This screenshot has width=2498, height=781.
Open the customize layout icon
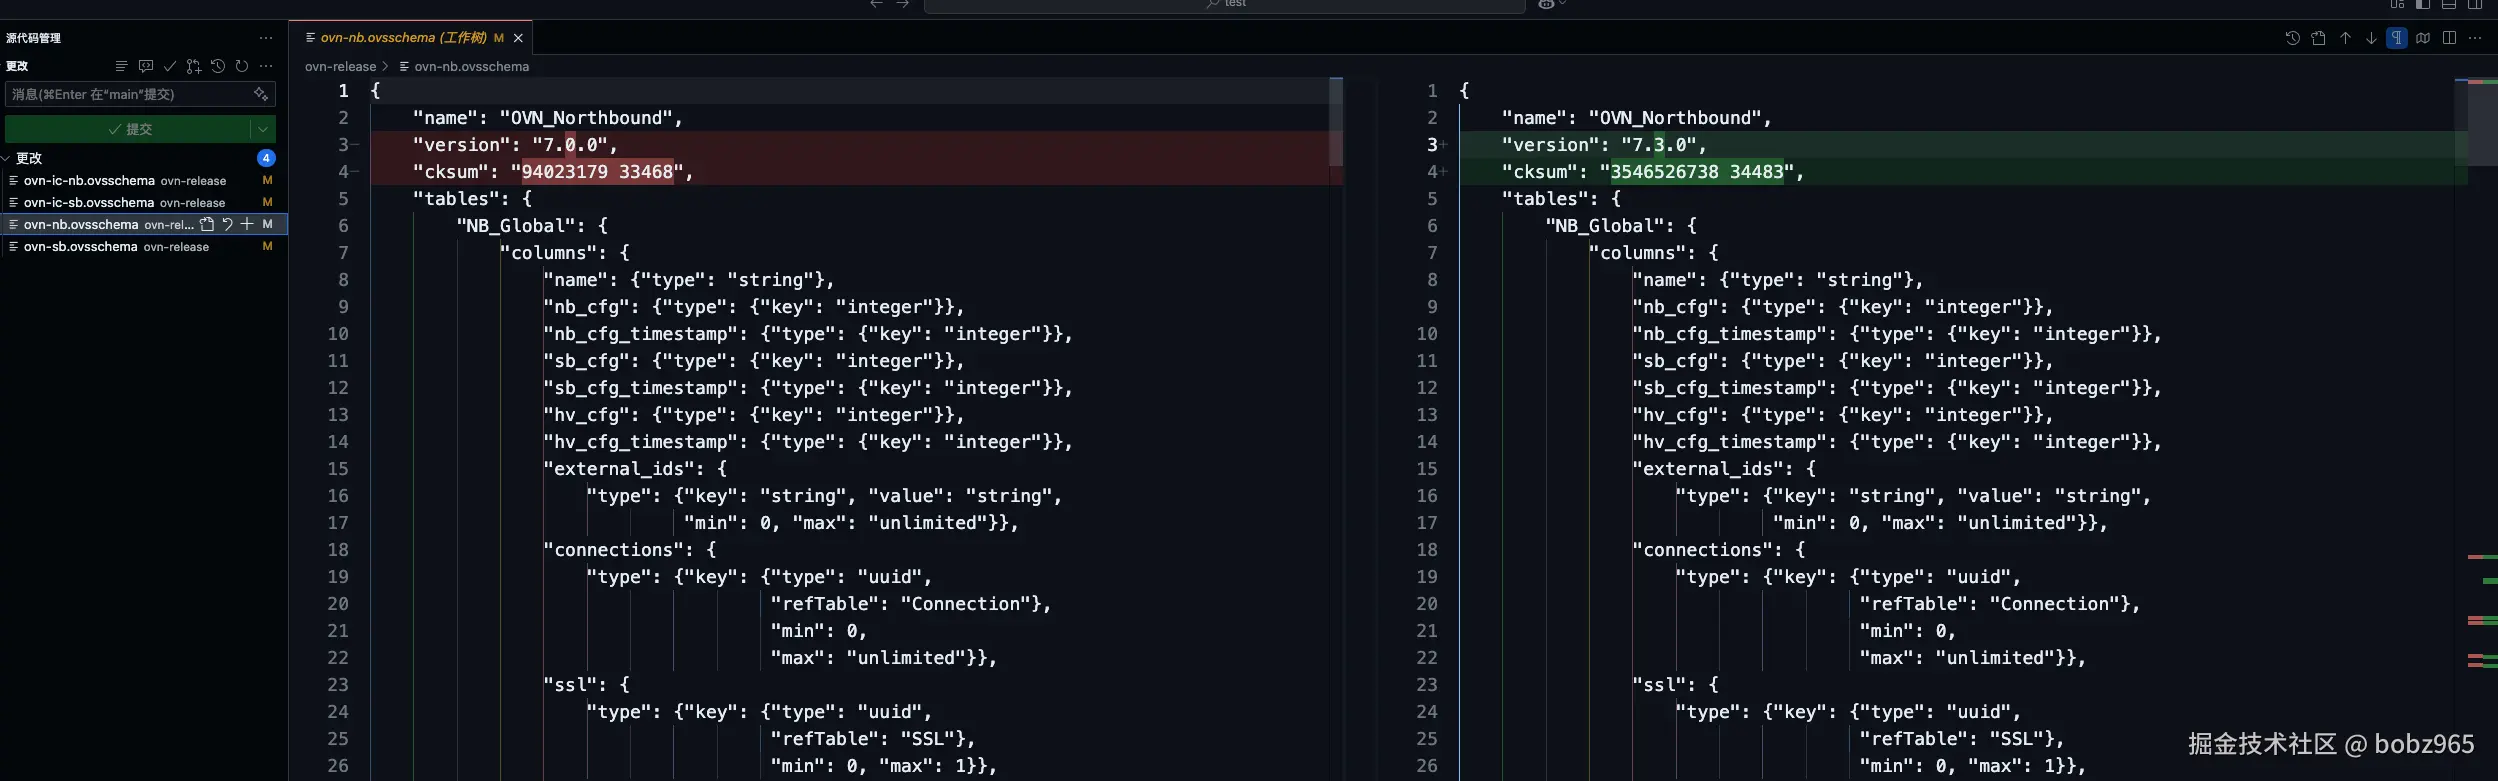[2397, 4]
